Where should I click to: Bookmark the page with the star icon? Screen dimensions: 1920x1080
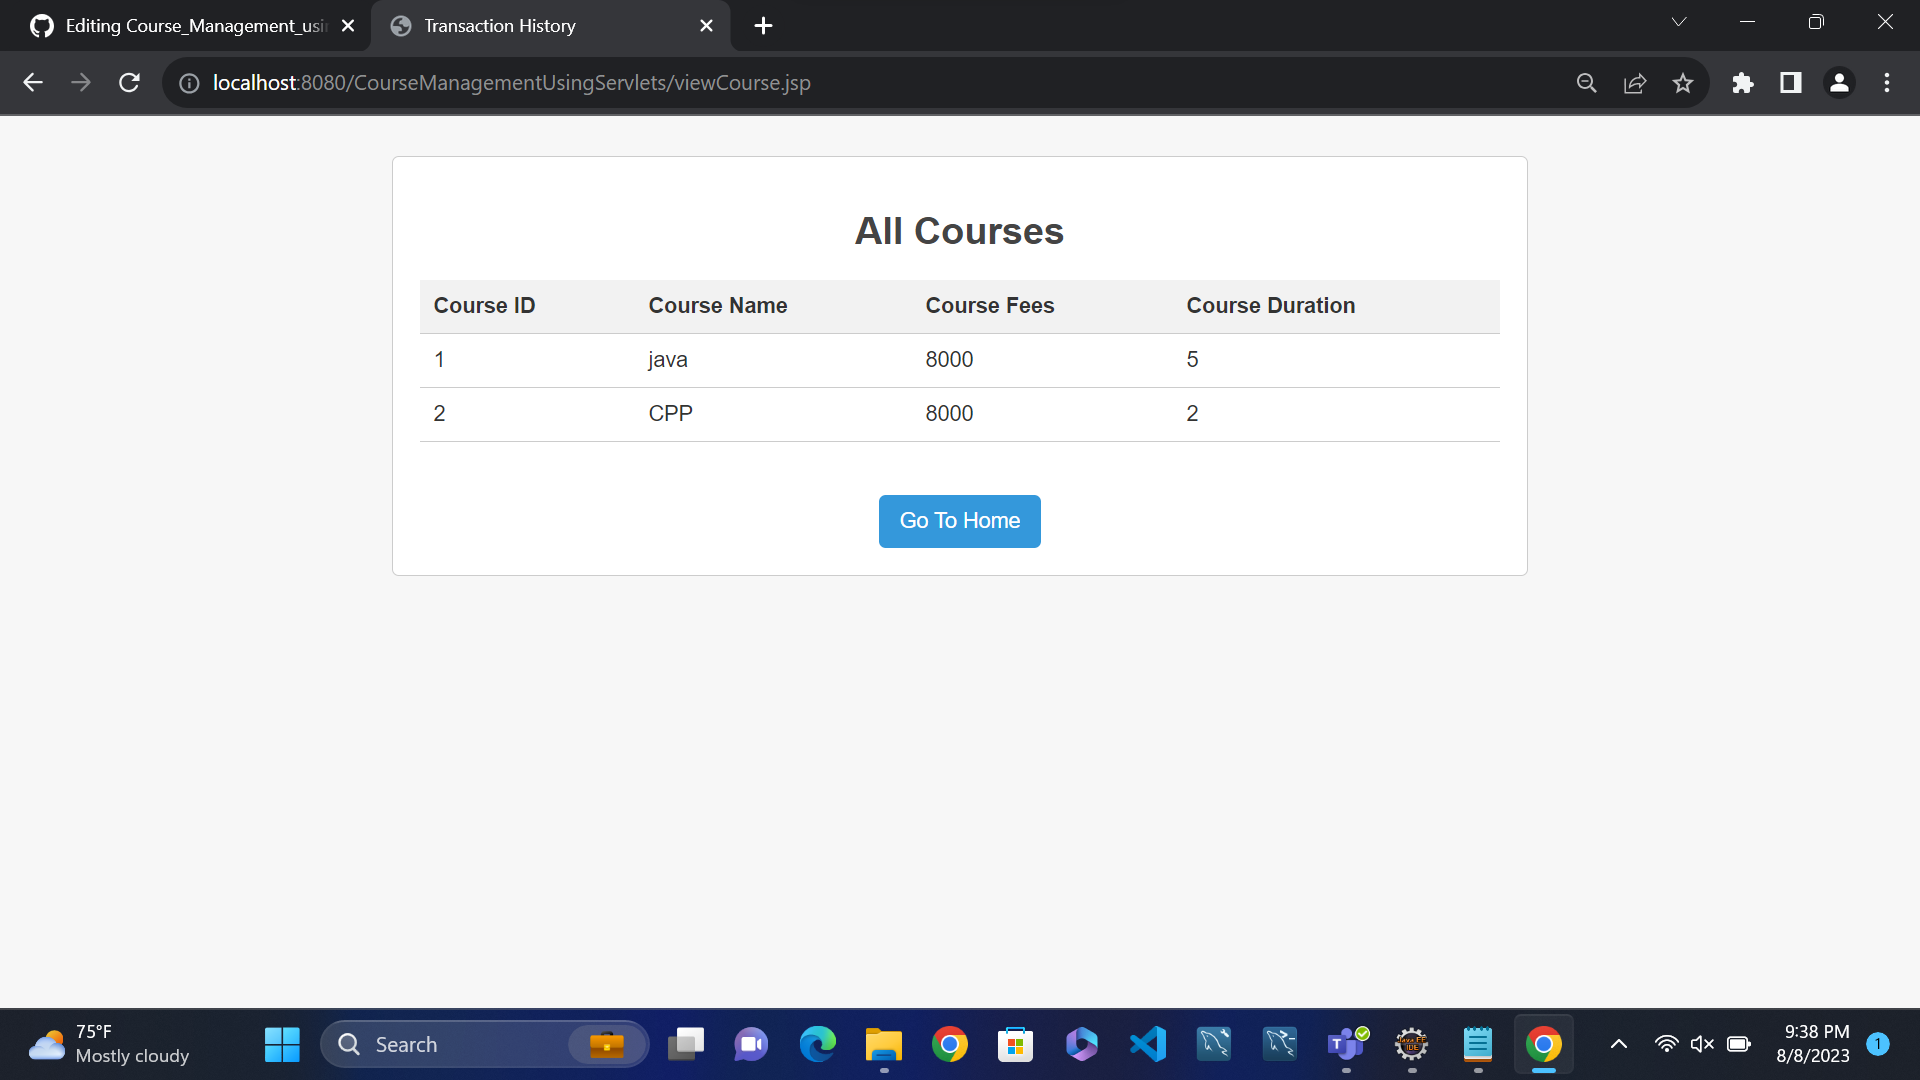pos(1684,83)
